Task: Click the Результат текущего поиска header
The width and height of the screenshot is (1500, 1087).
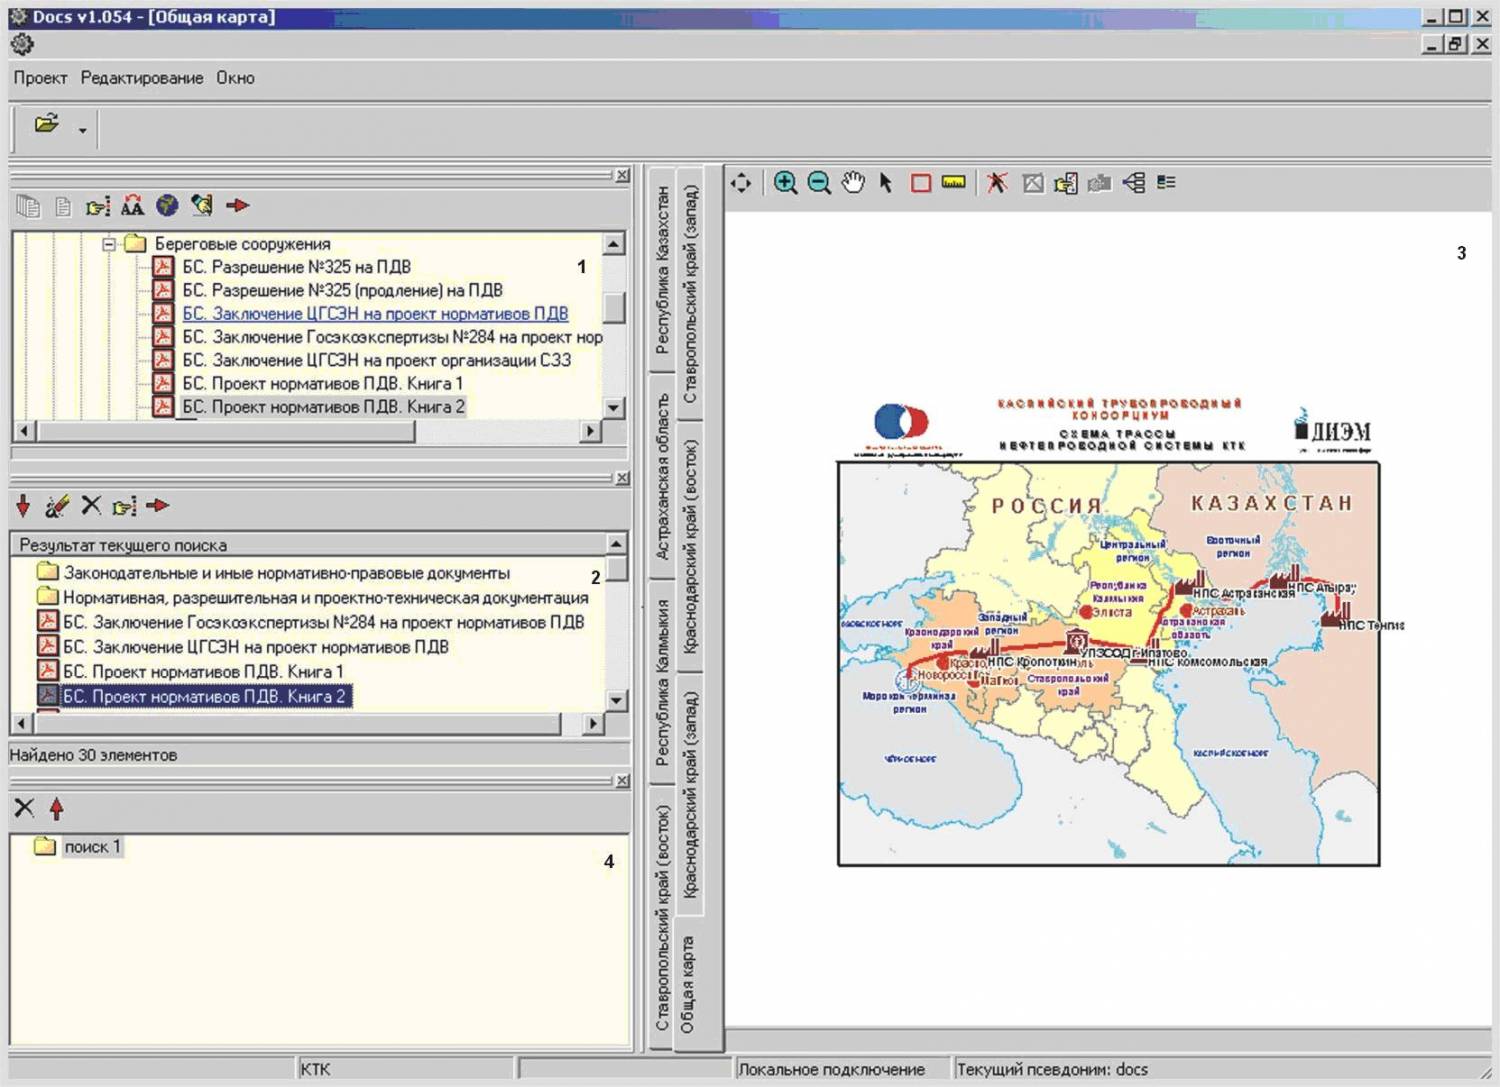Action: coord(308,545)
